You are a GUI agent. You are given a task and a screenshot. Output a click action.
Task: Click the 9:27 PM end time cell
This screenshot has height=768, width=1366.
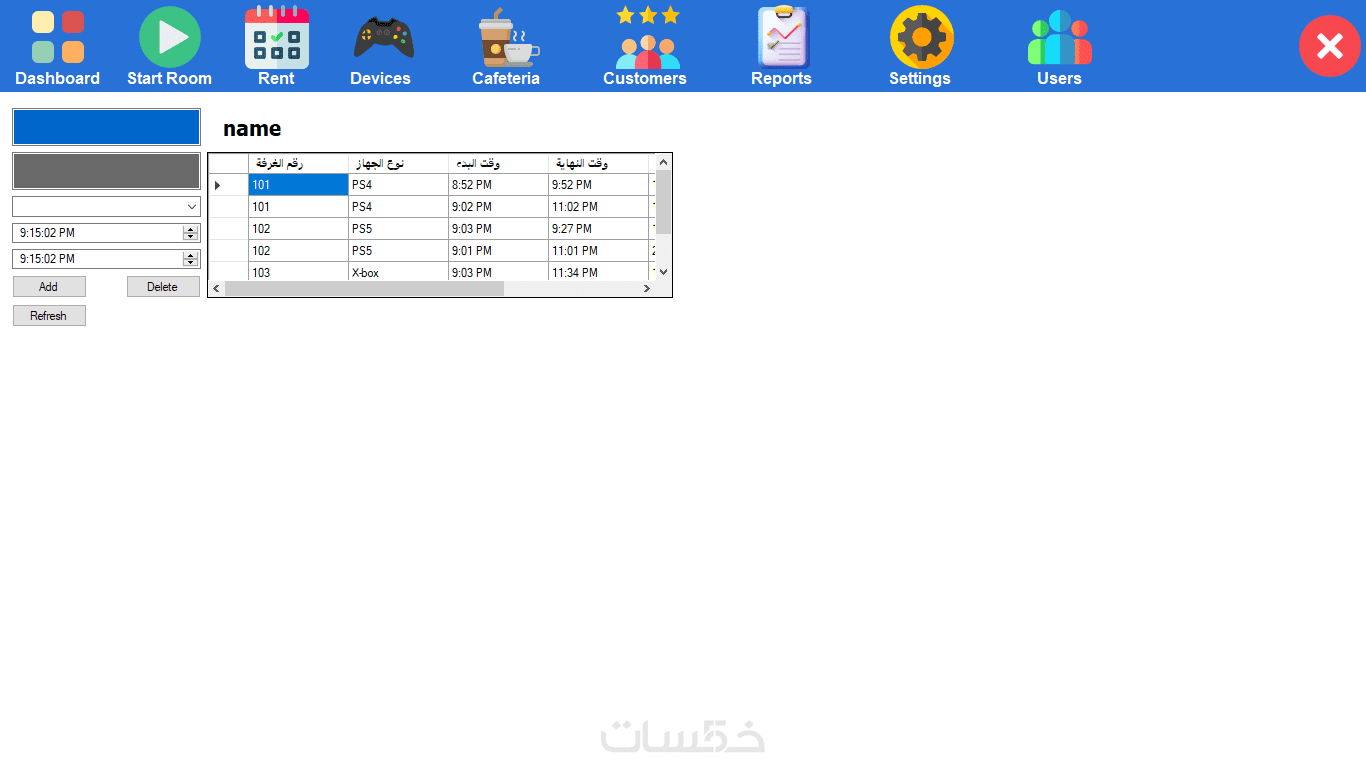pos(598,229)
